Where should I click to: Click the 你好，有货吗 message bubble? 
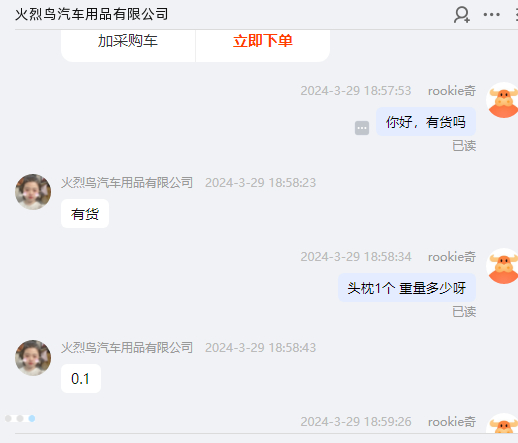[426, 122]
